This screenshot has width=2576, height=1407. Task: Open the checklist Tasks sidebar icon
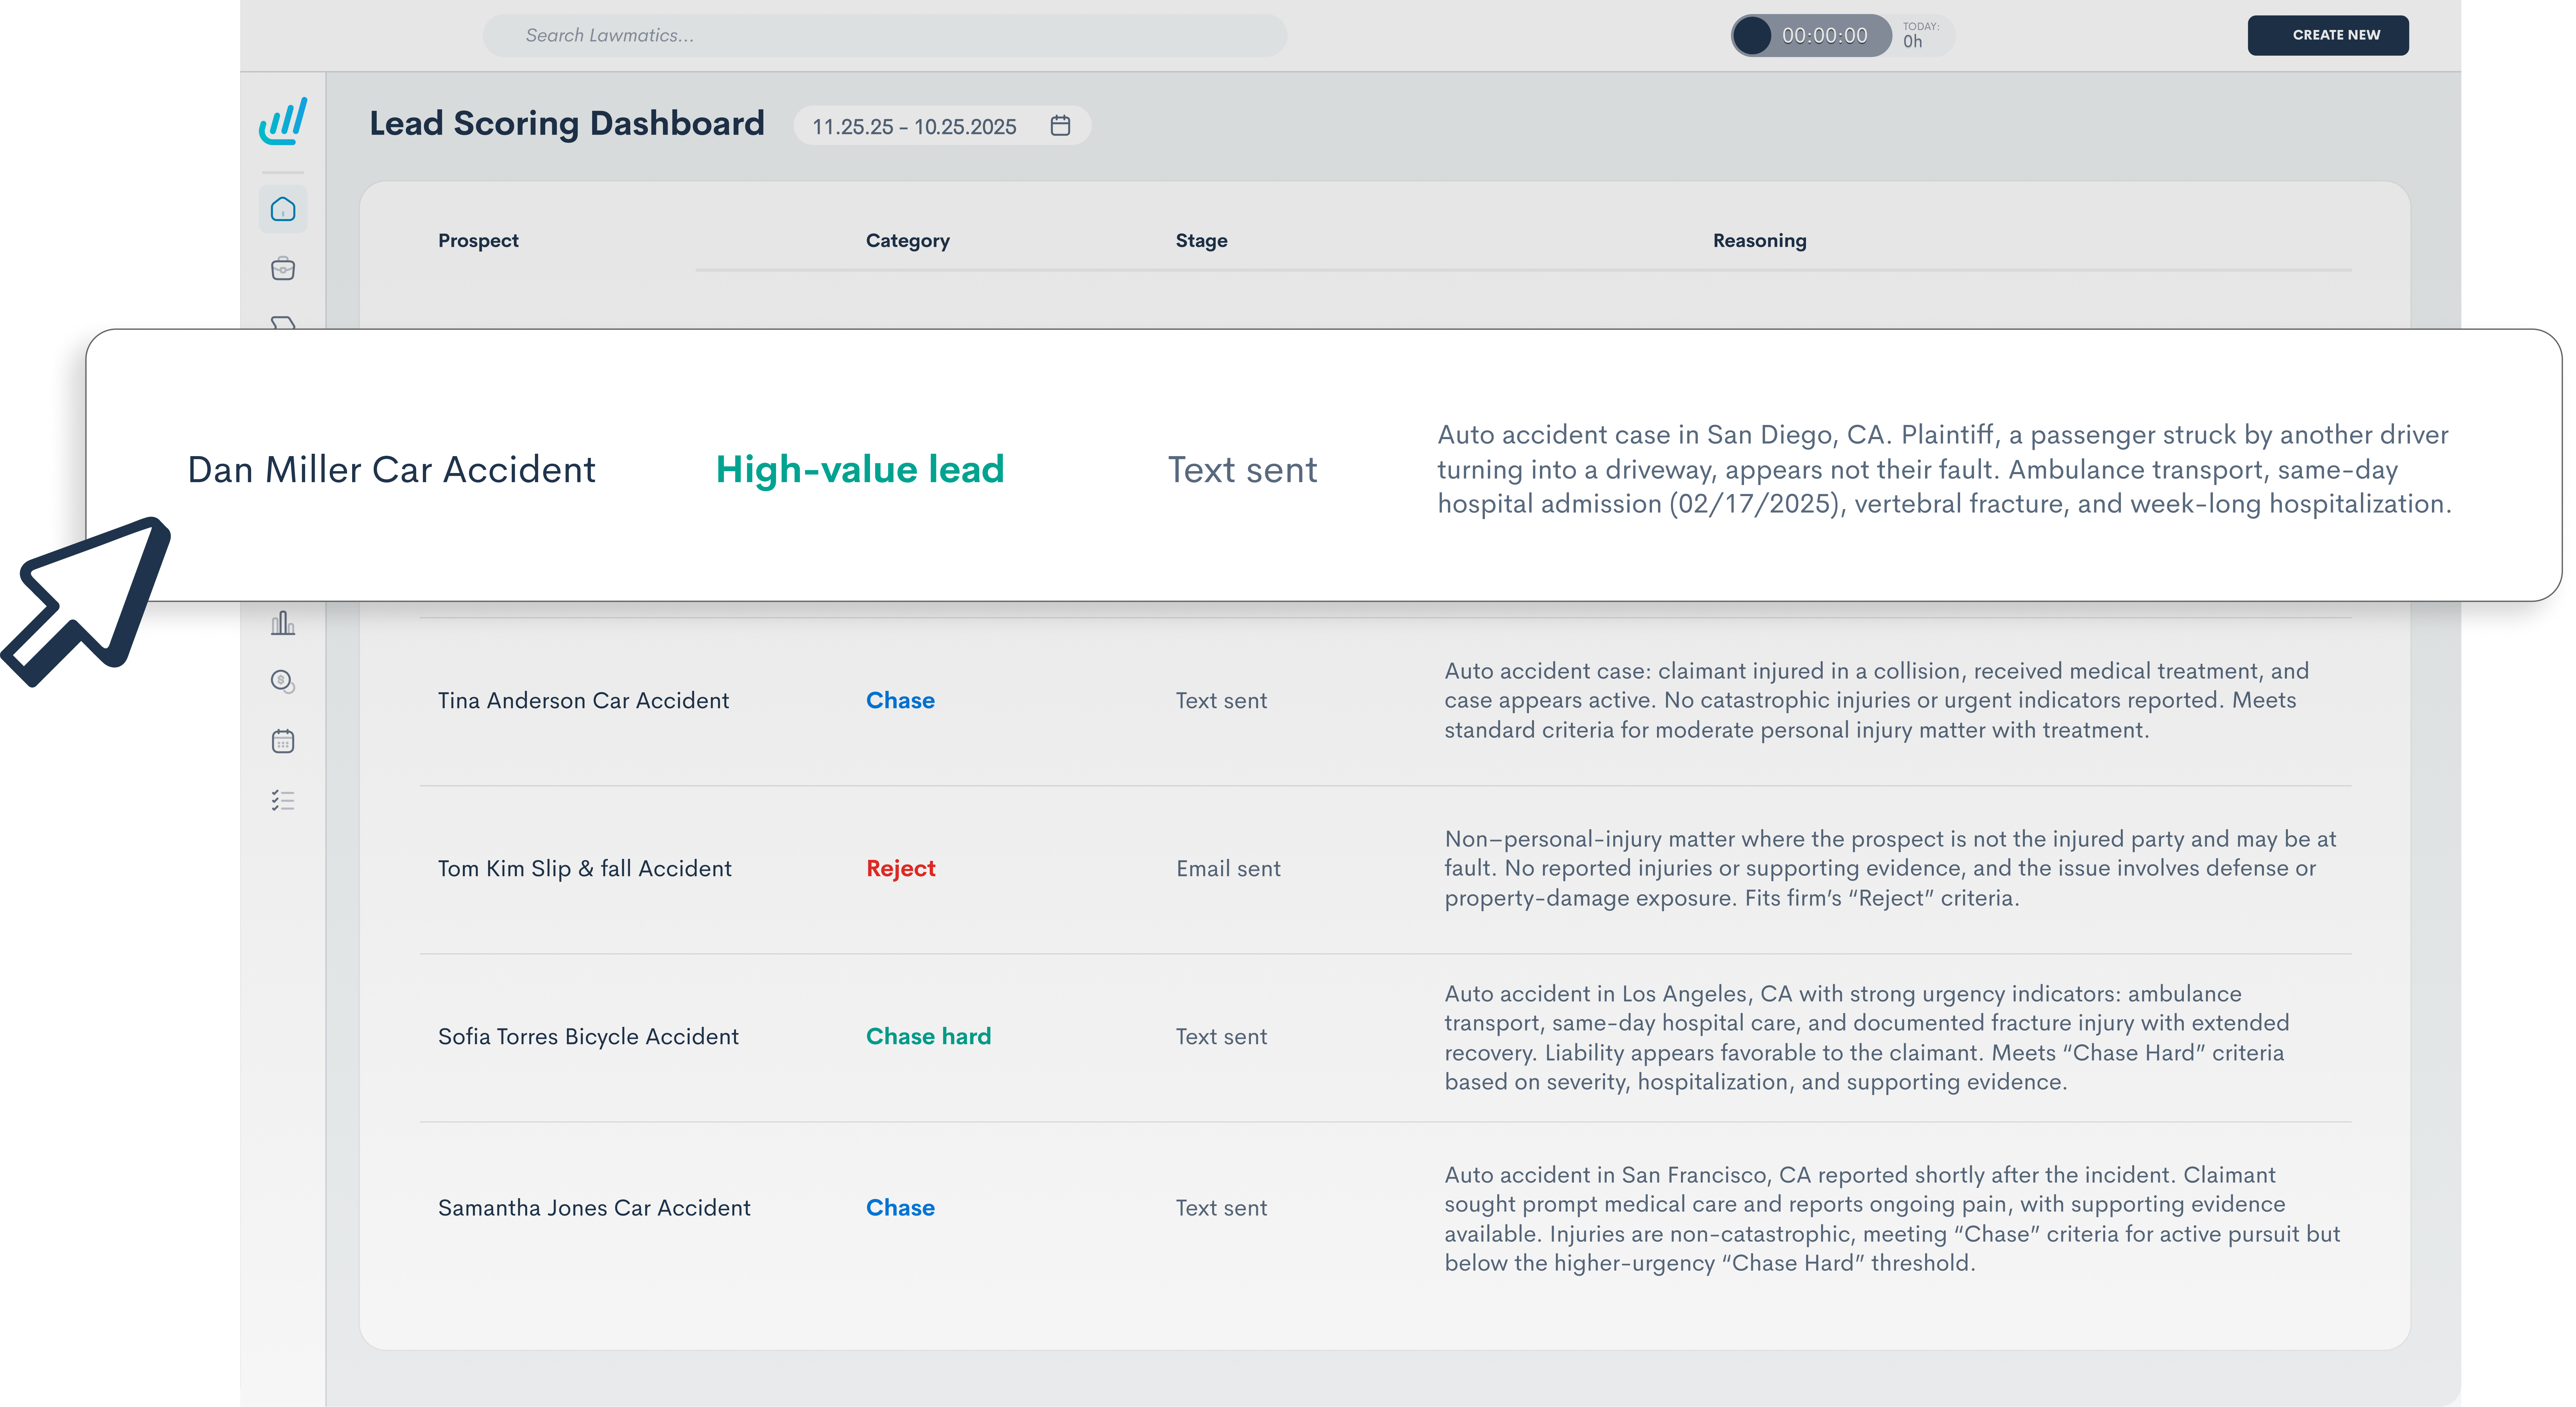coord(283,800)
